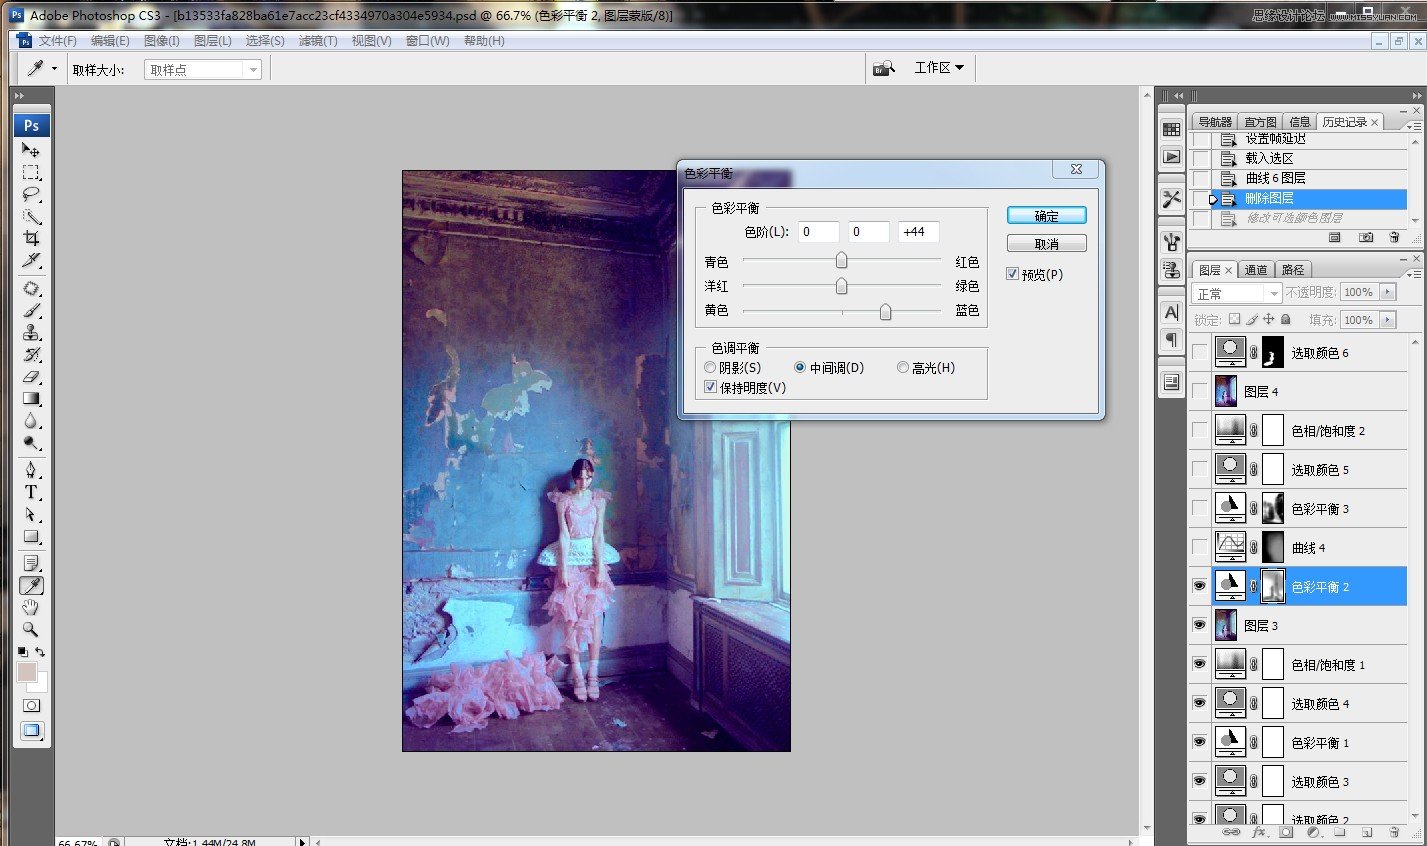Switch to the 路径 tab
This screenshot has width=1427, height=846.
tap(1293, 270)
